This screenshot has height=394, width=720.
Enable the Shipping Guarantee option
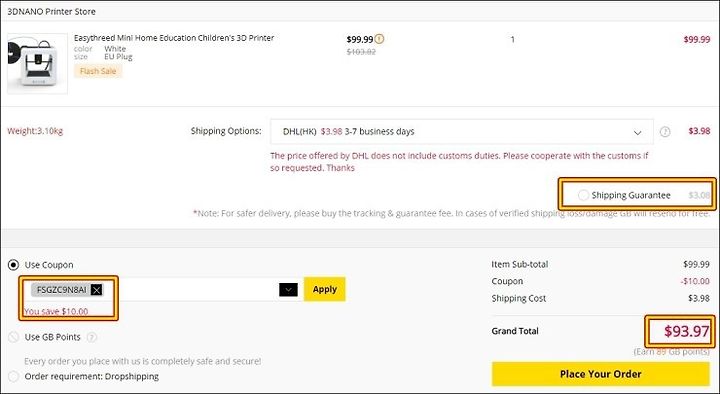click(x=583, y=195)
